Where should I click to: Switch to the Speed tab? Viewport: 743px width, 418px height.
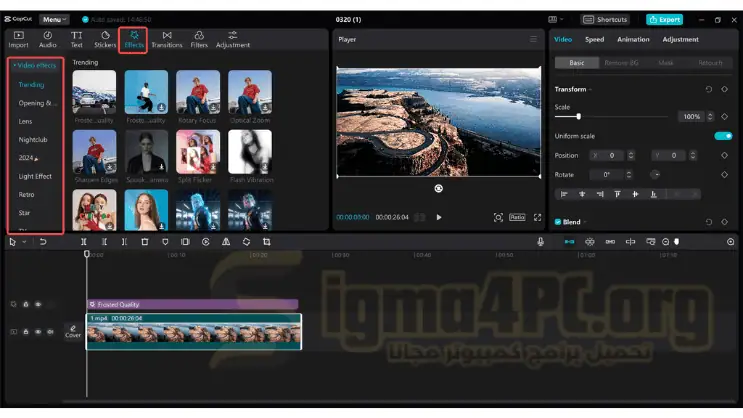tap(594, 39)
